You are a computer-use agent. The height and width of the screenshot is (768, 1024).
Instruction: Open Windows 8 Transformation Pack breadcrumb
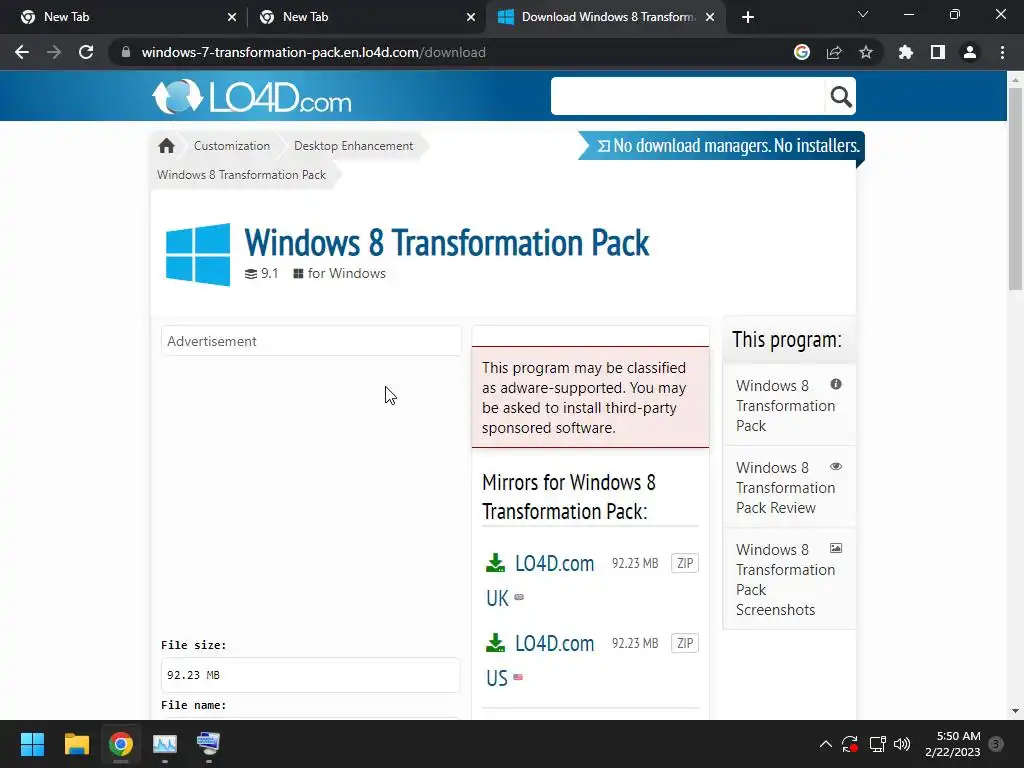pyautogui.click(x=241, y=174)
